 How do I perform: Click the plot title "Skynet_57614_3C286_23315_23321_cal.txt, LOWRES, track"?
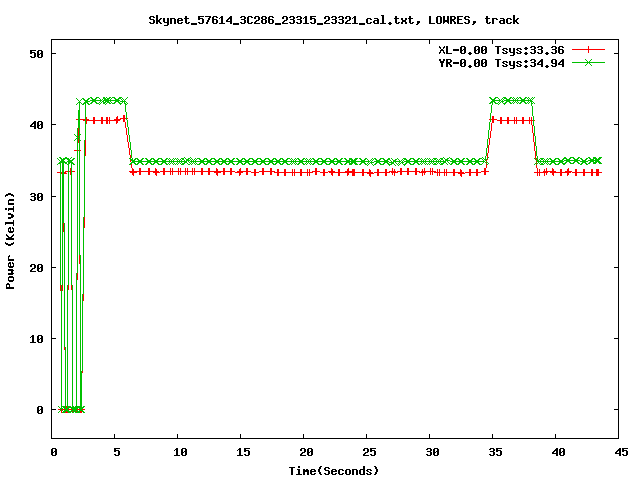point(333,20)
